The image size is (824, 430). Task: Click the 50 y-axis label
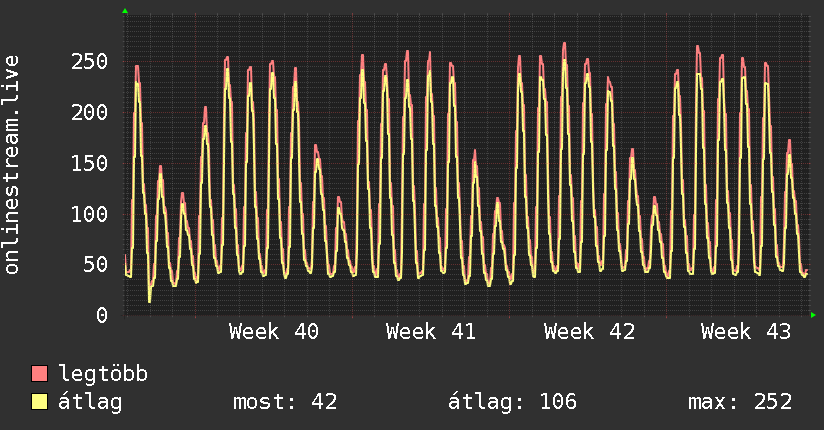(96, 264)
